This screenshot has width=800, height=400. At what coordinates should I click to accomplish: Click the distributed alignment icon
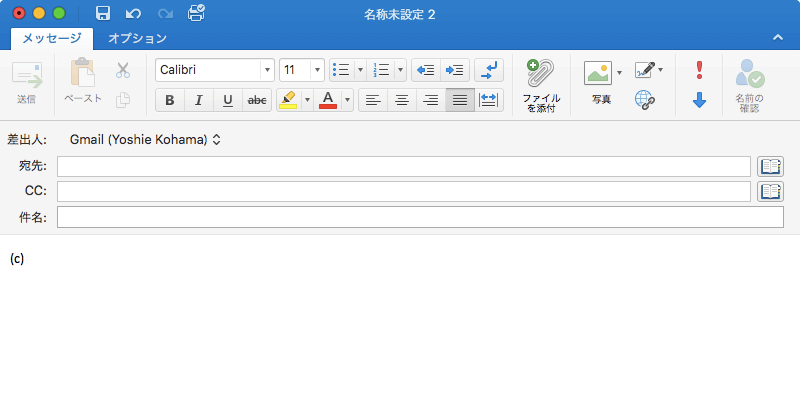489,100
